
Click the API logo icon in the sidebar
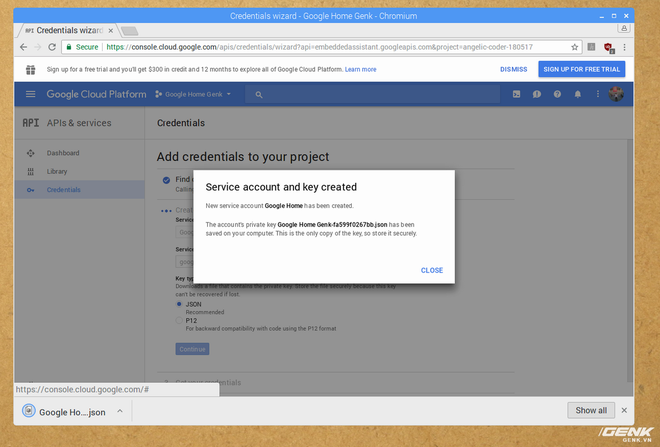coord(31,123)
